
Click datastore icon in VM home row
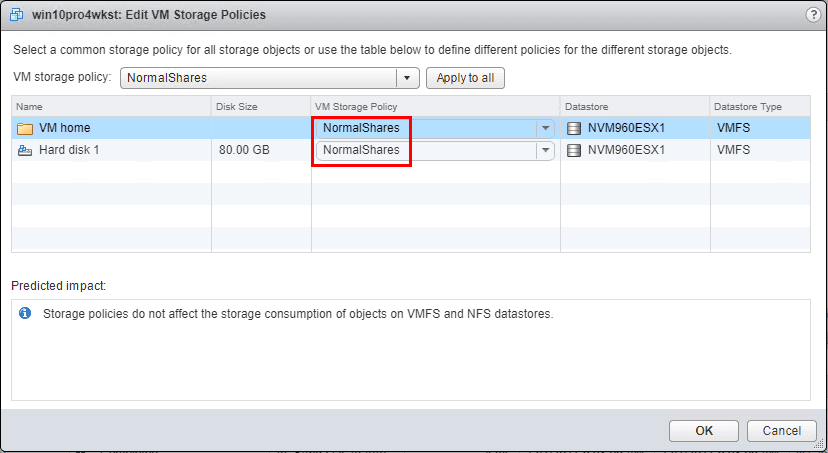coord(573,128)
